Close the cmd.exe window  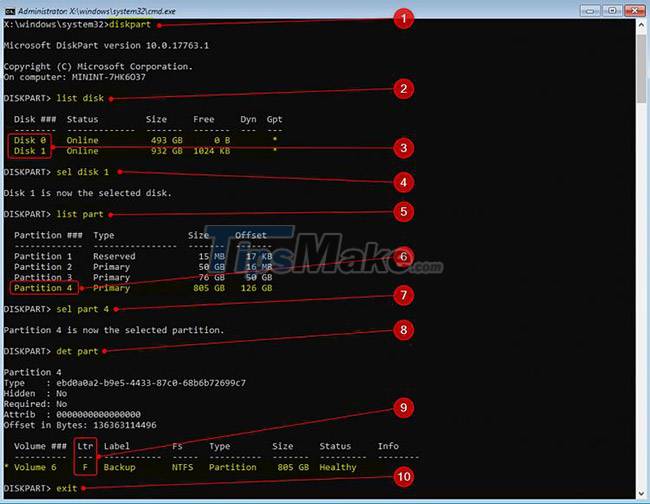click(634, 11)
